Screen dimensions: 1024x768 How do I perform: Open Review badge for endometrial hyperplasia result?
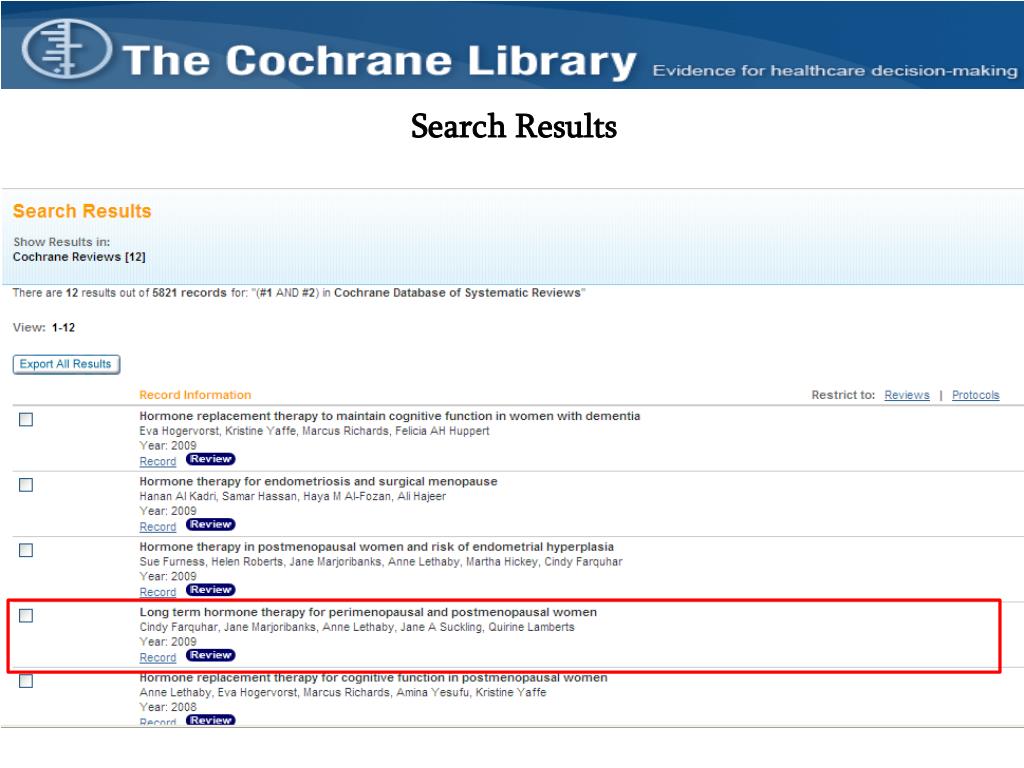click(210, 590)
